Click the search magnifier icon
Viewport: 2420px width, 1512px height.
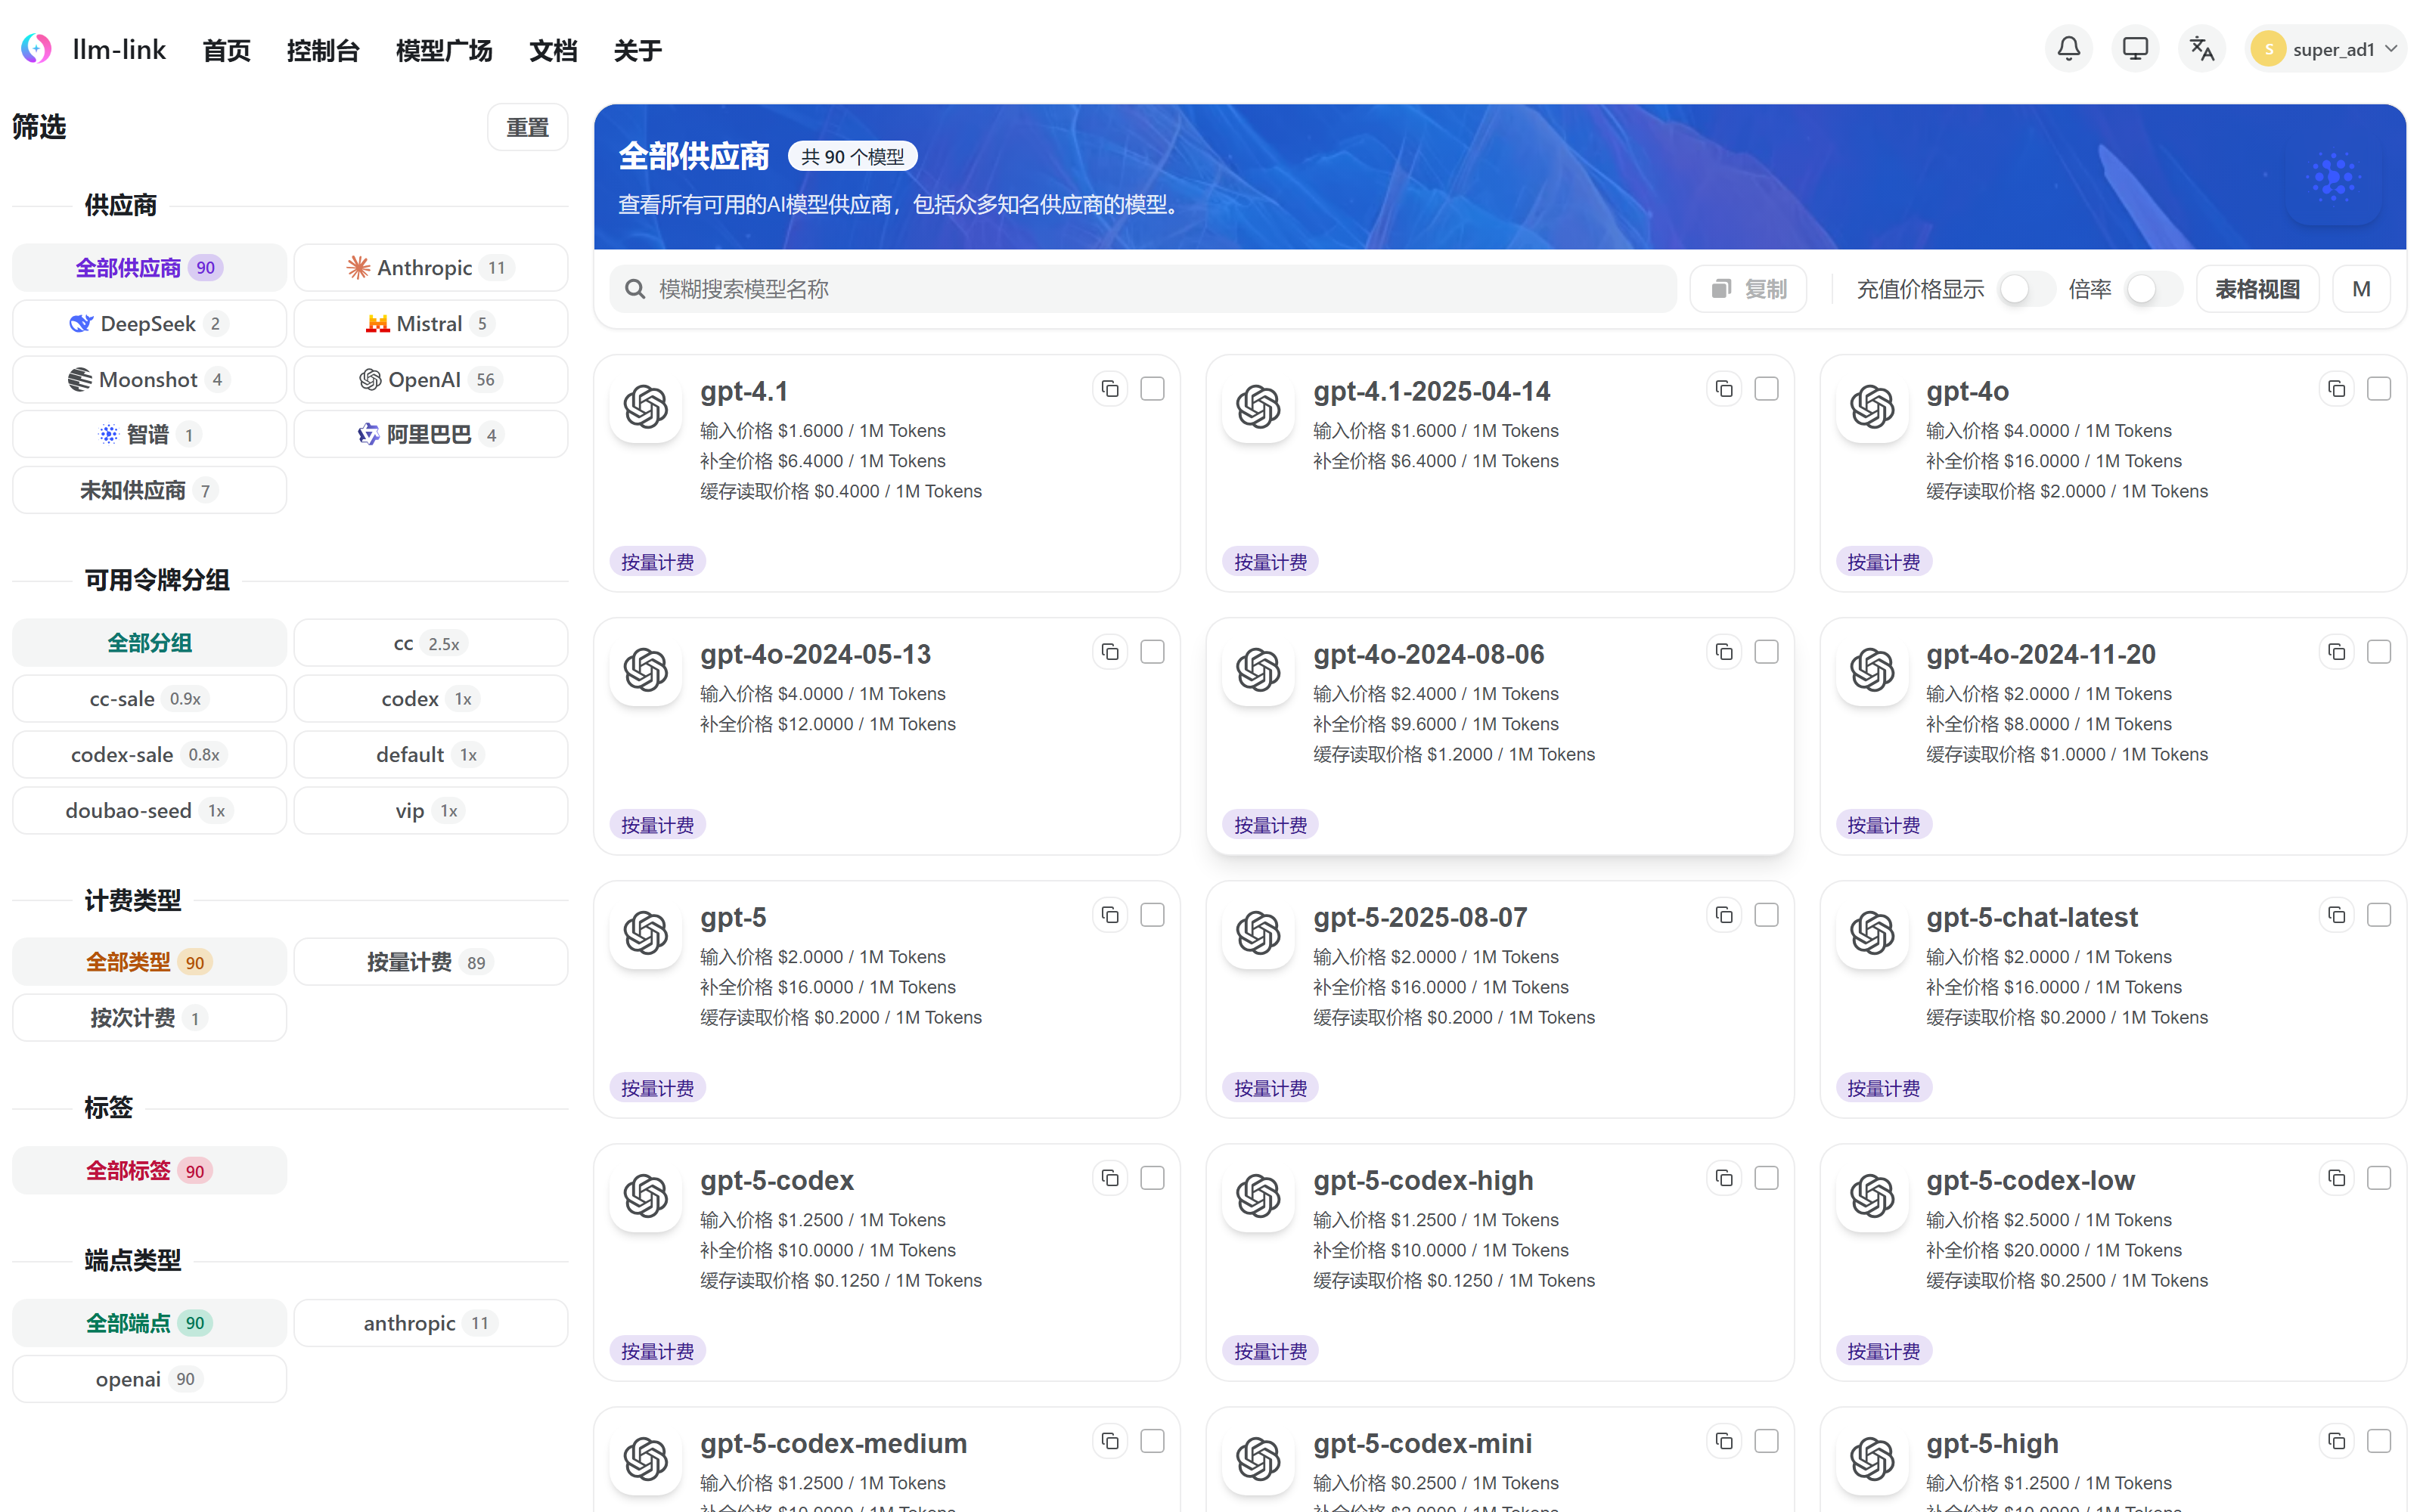(634, 289)
